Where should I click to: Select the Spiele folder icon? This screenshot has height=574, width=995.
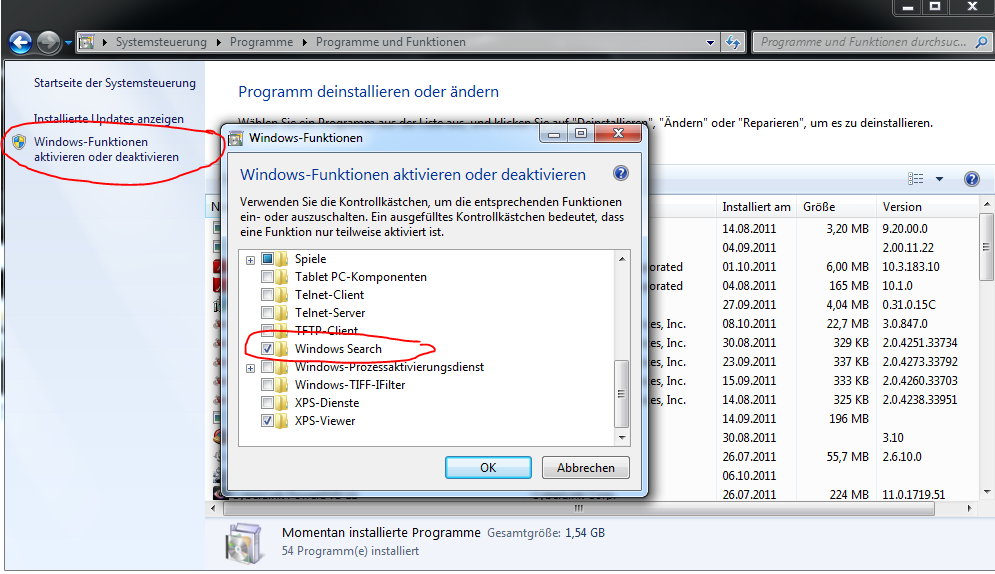click(x=282, y=259)
